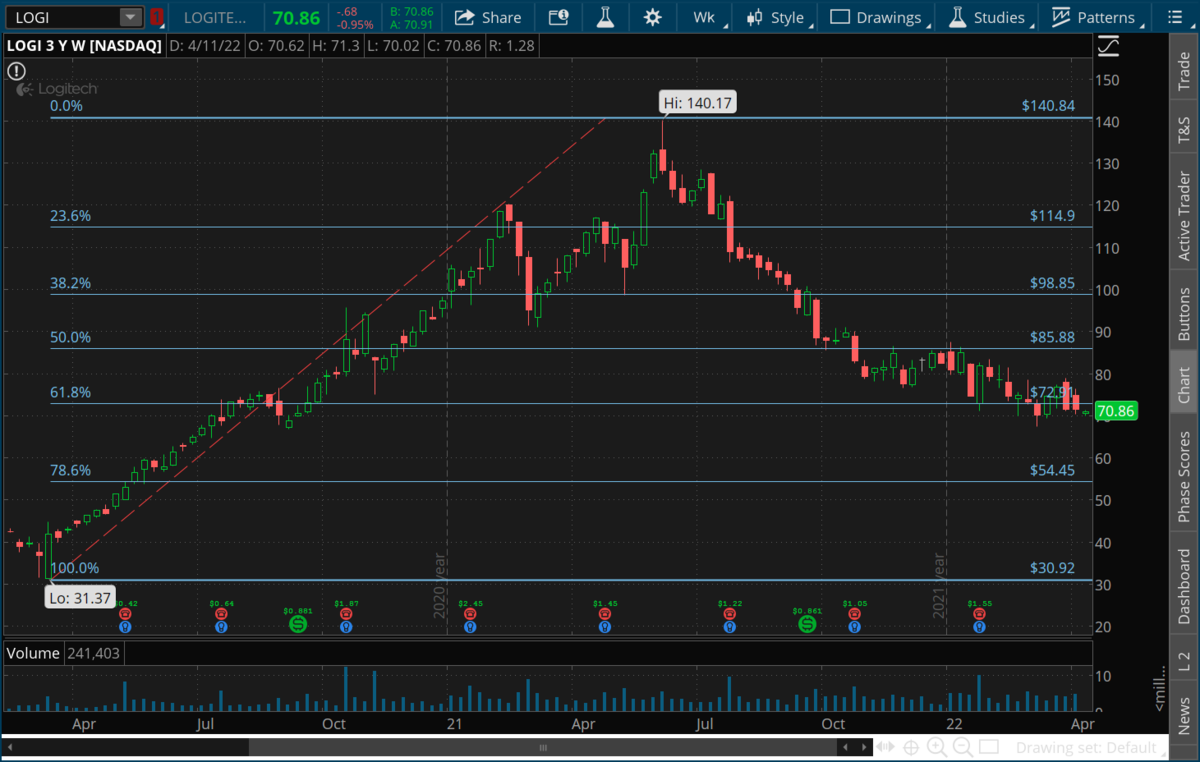Viewport: 1200px width, 762px height.
Task: Click the Lo: 31.37 price bubble
Action: [x=78, y=597]
